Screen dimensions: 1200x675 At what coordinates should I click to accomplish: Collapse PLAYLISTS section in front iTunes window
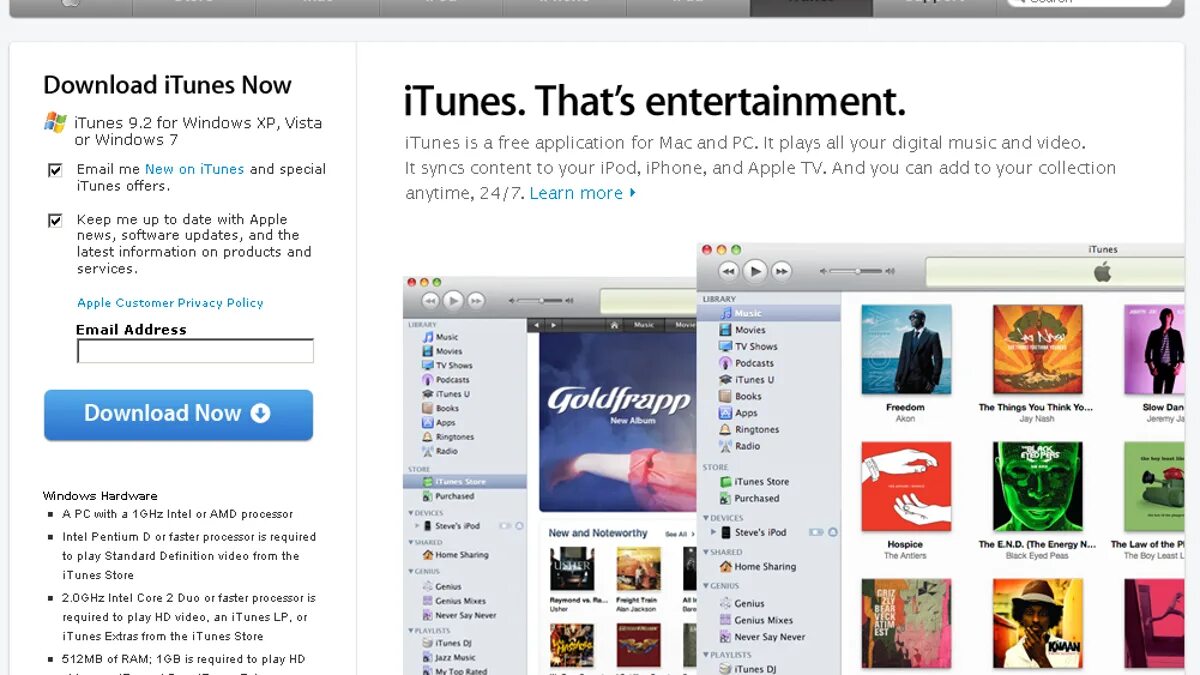pyautogui.click(x=704, y=655)
